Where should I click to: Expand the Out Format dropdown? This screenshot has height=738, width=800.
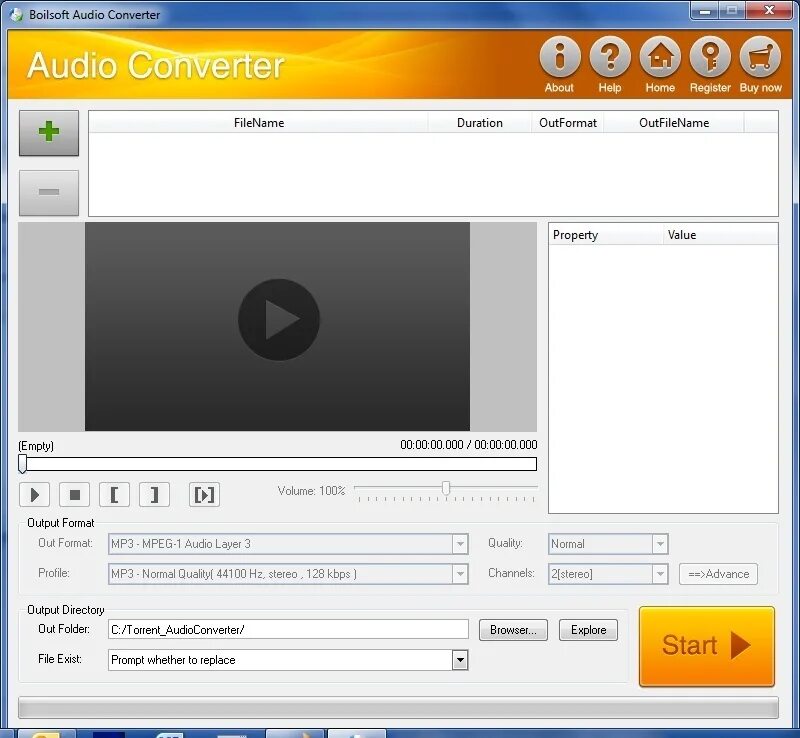[x=460, y=544]
